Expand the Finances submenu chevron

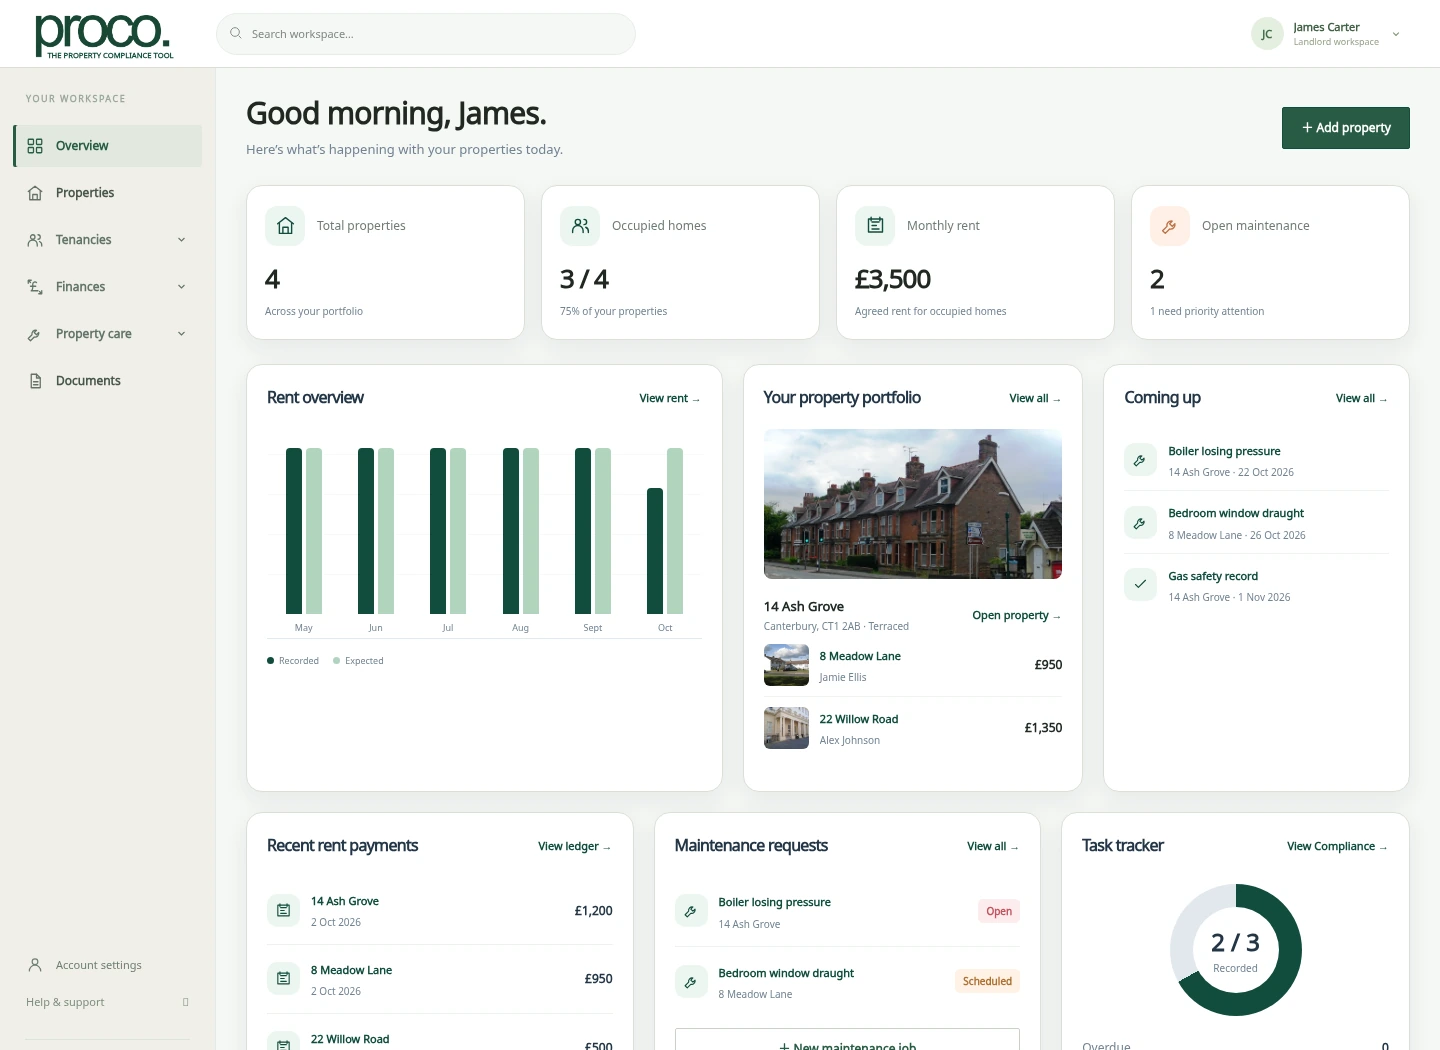[181, 287]
